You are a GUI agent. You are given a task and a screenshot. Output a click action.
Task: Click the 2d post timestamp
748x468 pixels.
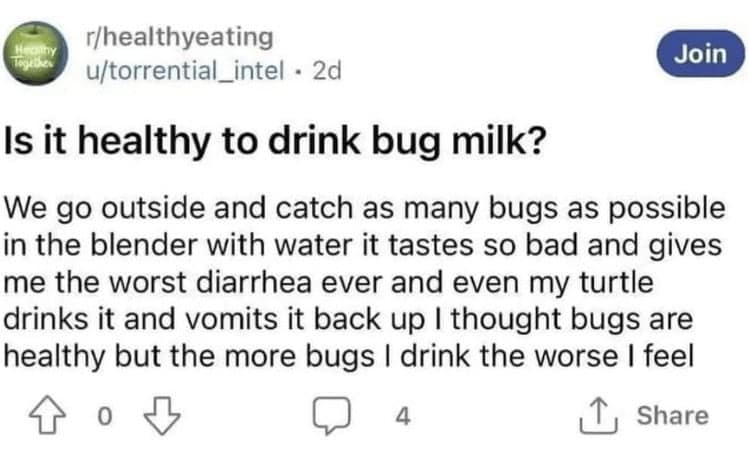click(x=327, y=71)
